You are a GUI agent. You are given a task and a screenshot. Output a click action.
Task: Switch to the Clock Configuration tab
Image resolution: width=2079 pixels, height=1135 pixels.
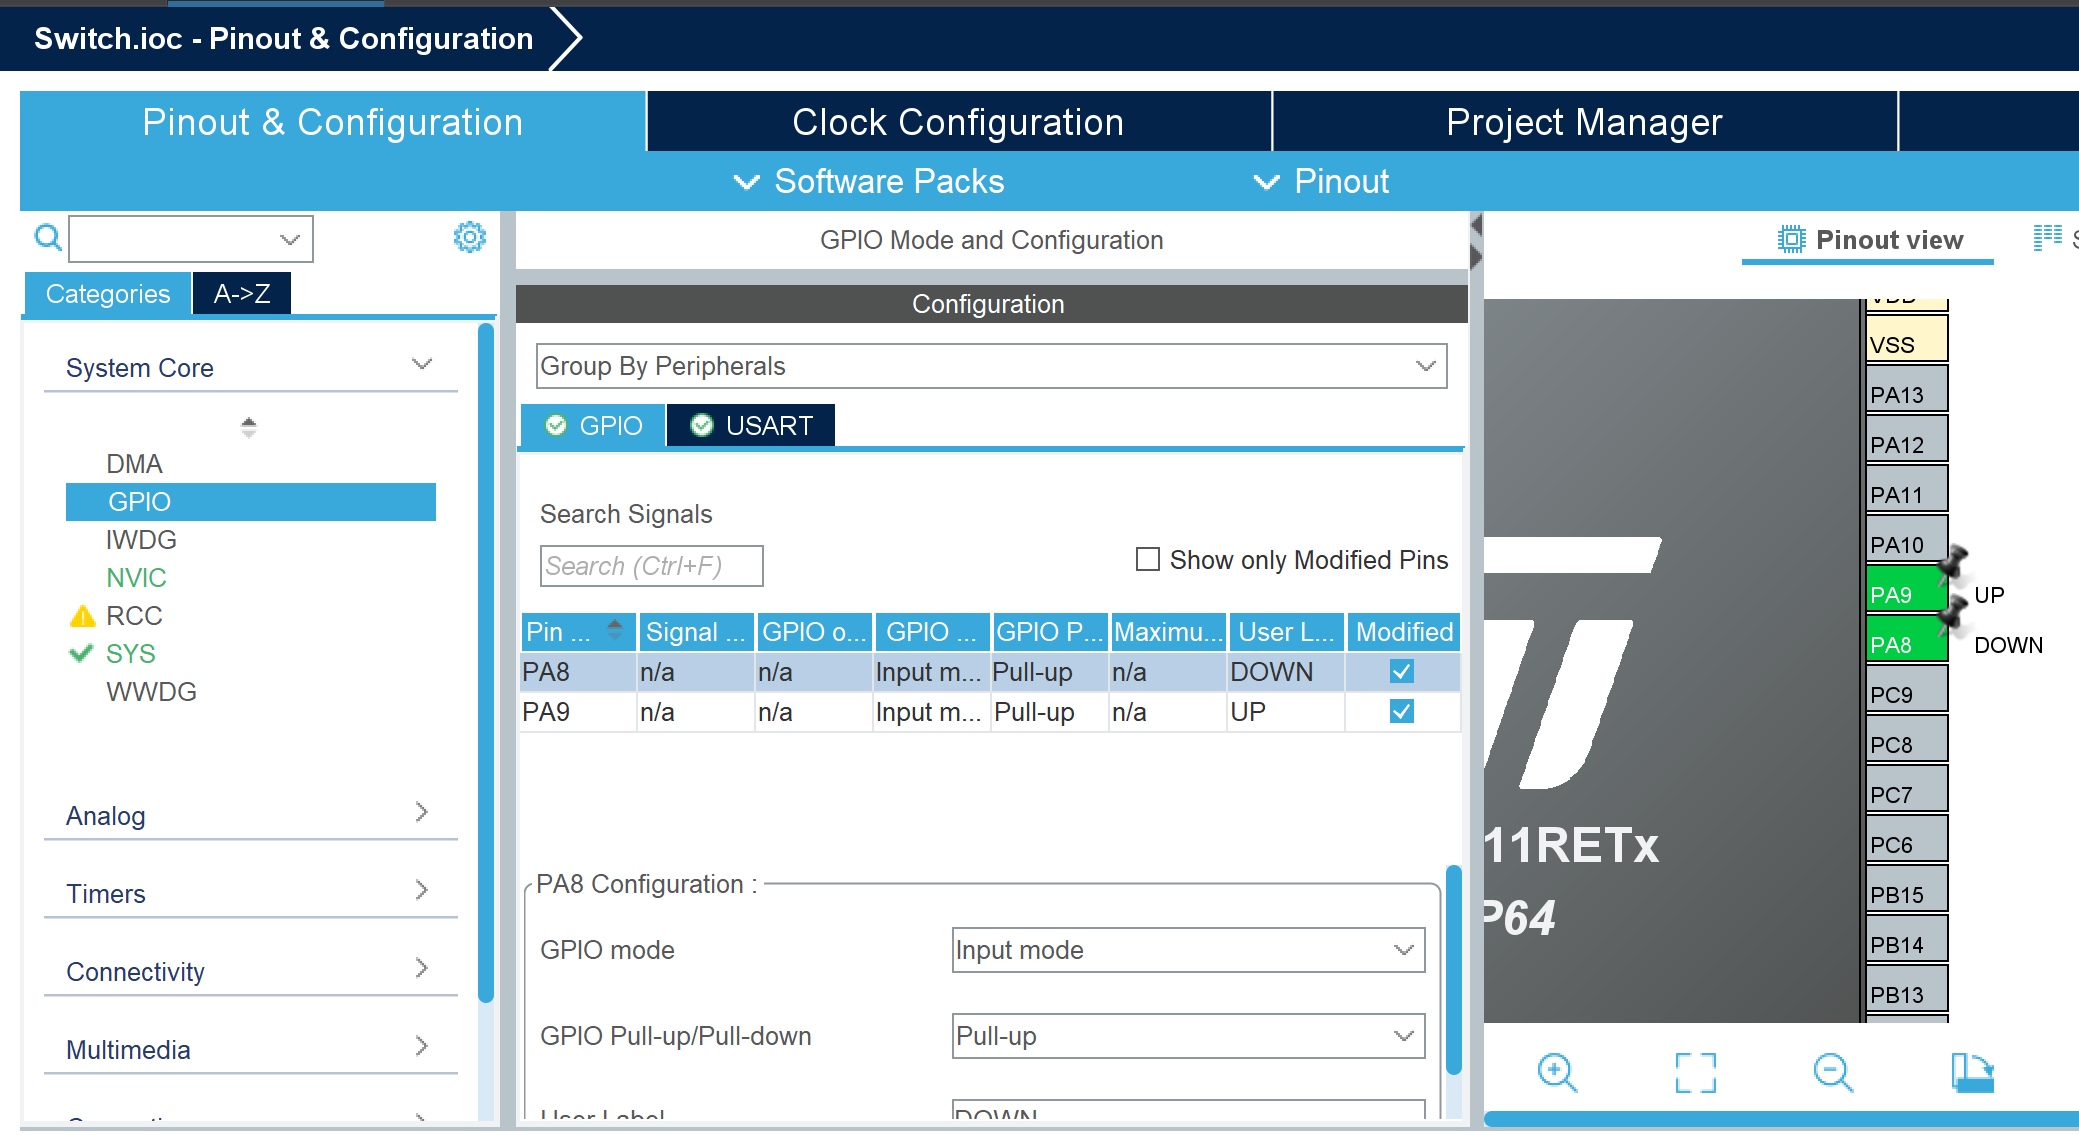point(957,122)
